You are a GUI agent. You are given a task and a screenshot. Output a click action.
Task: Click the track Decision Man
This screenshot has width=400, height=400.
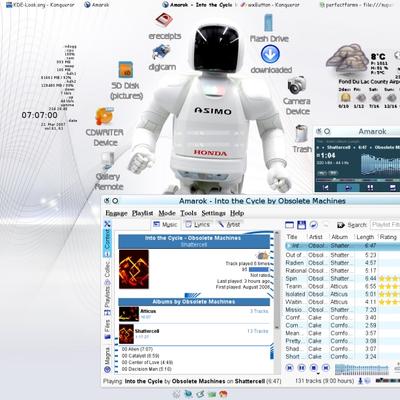click(147, 369)
